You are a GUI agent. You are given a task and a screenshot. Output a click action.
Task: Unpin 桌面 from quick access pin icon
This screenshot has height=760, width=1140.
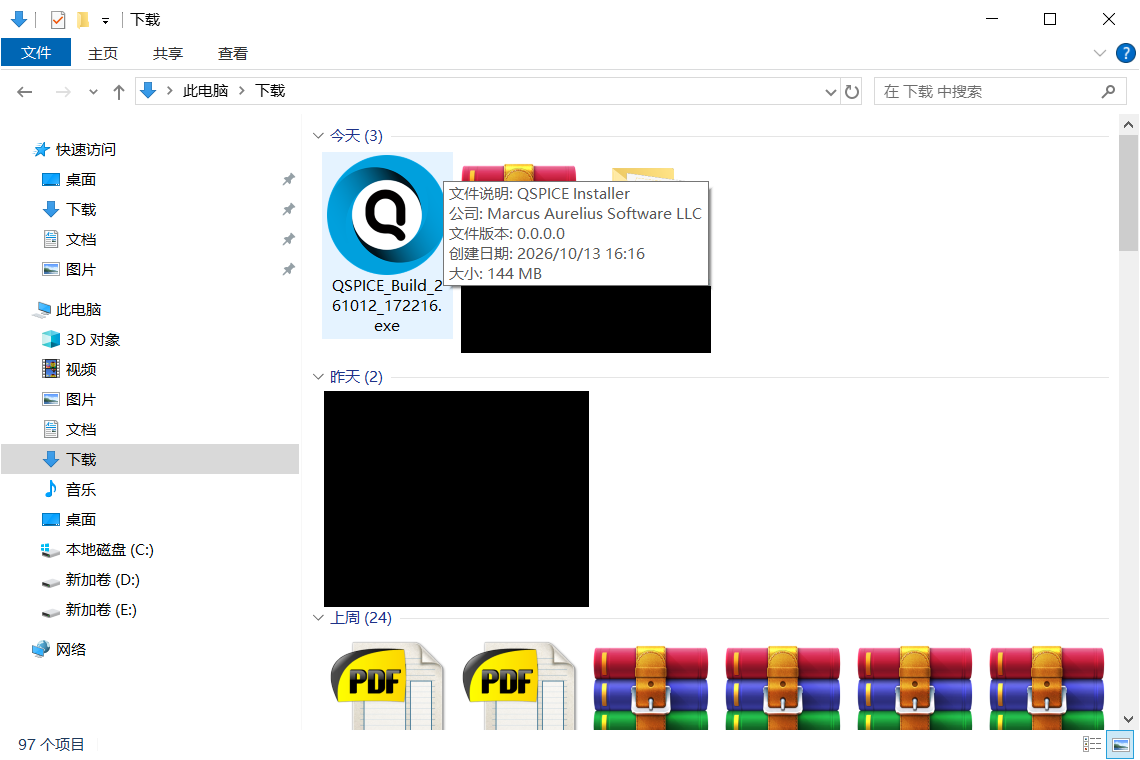pyautogui.click(x=289, y=180)
